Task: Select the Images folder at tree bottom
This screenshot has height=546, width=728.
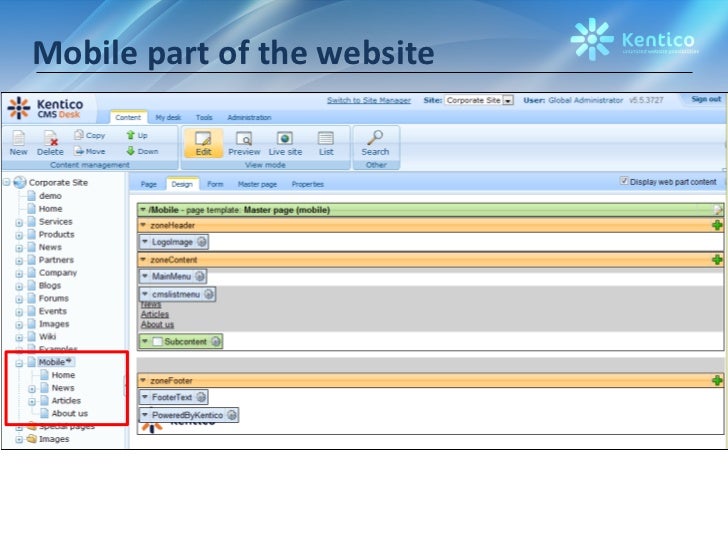Action: point(54,439)
